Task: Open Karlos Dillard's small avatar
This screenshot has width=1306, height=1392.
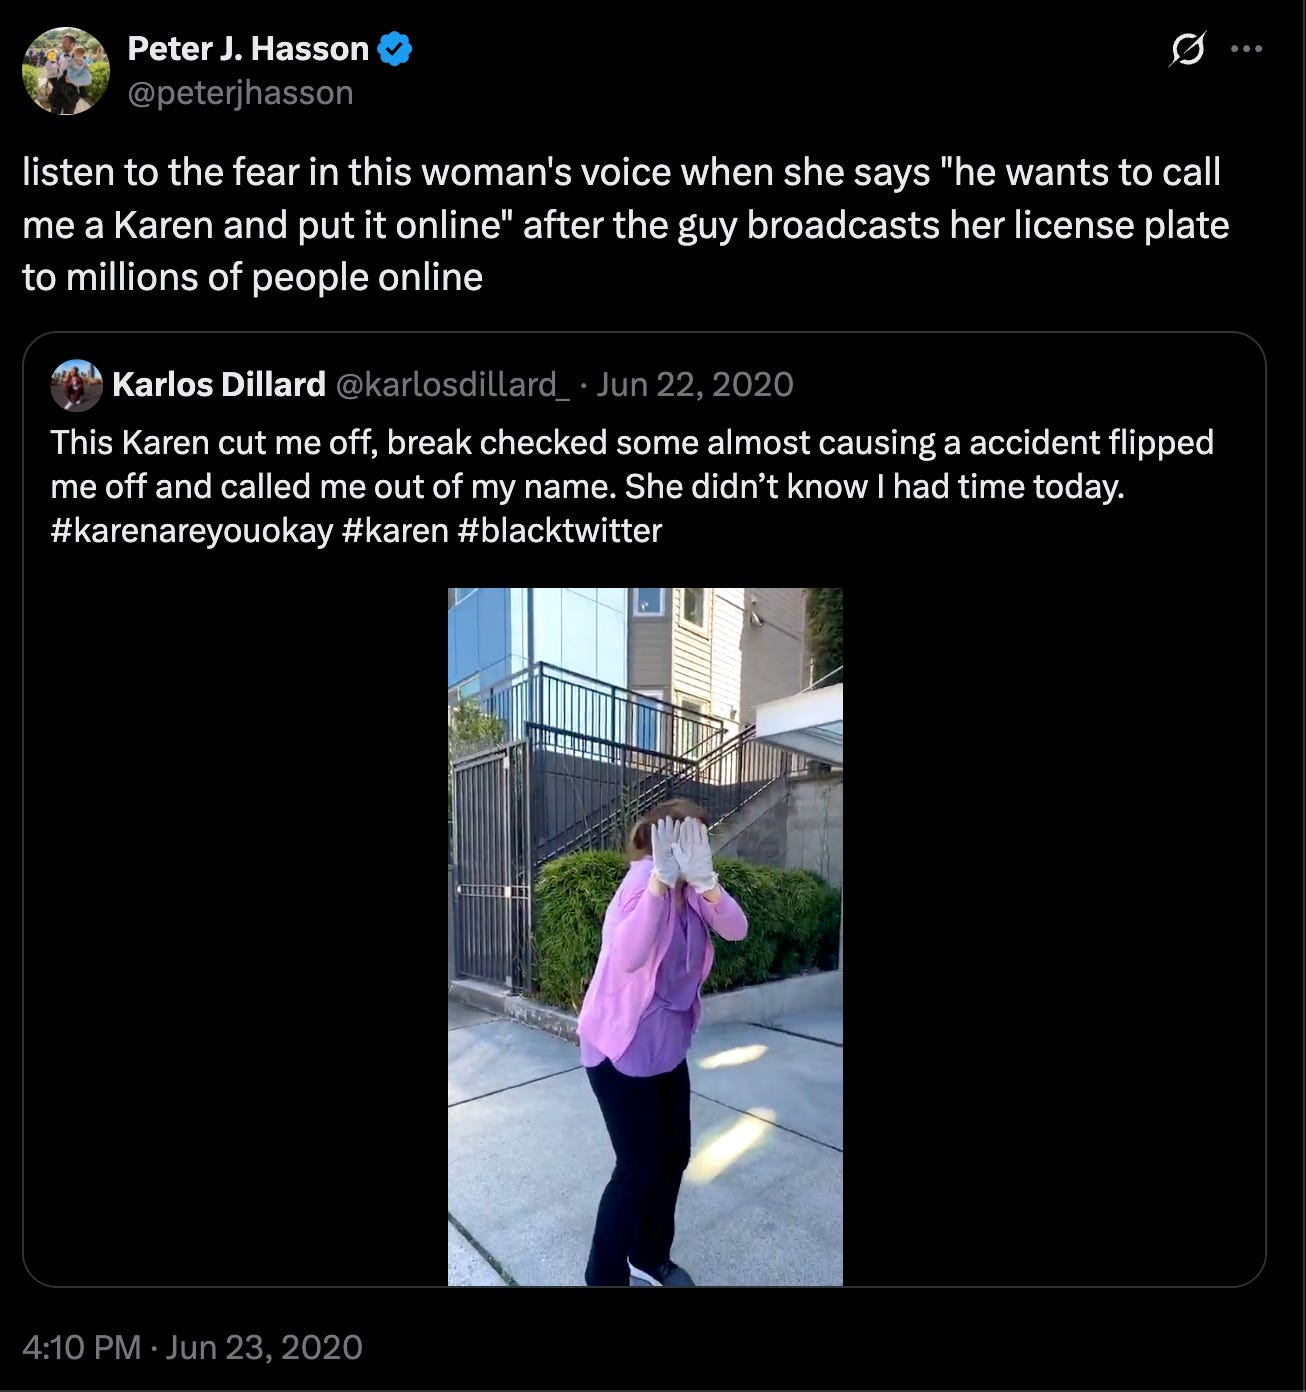Action: 76,385
